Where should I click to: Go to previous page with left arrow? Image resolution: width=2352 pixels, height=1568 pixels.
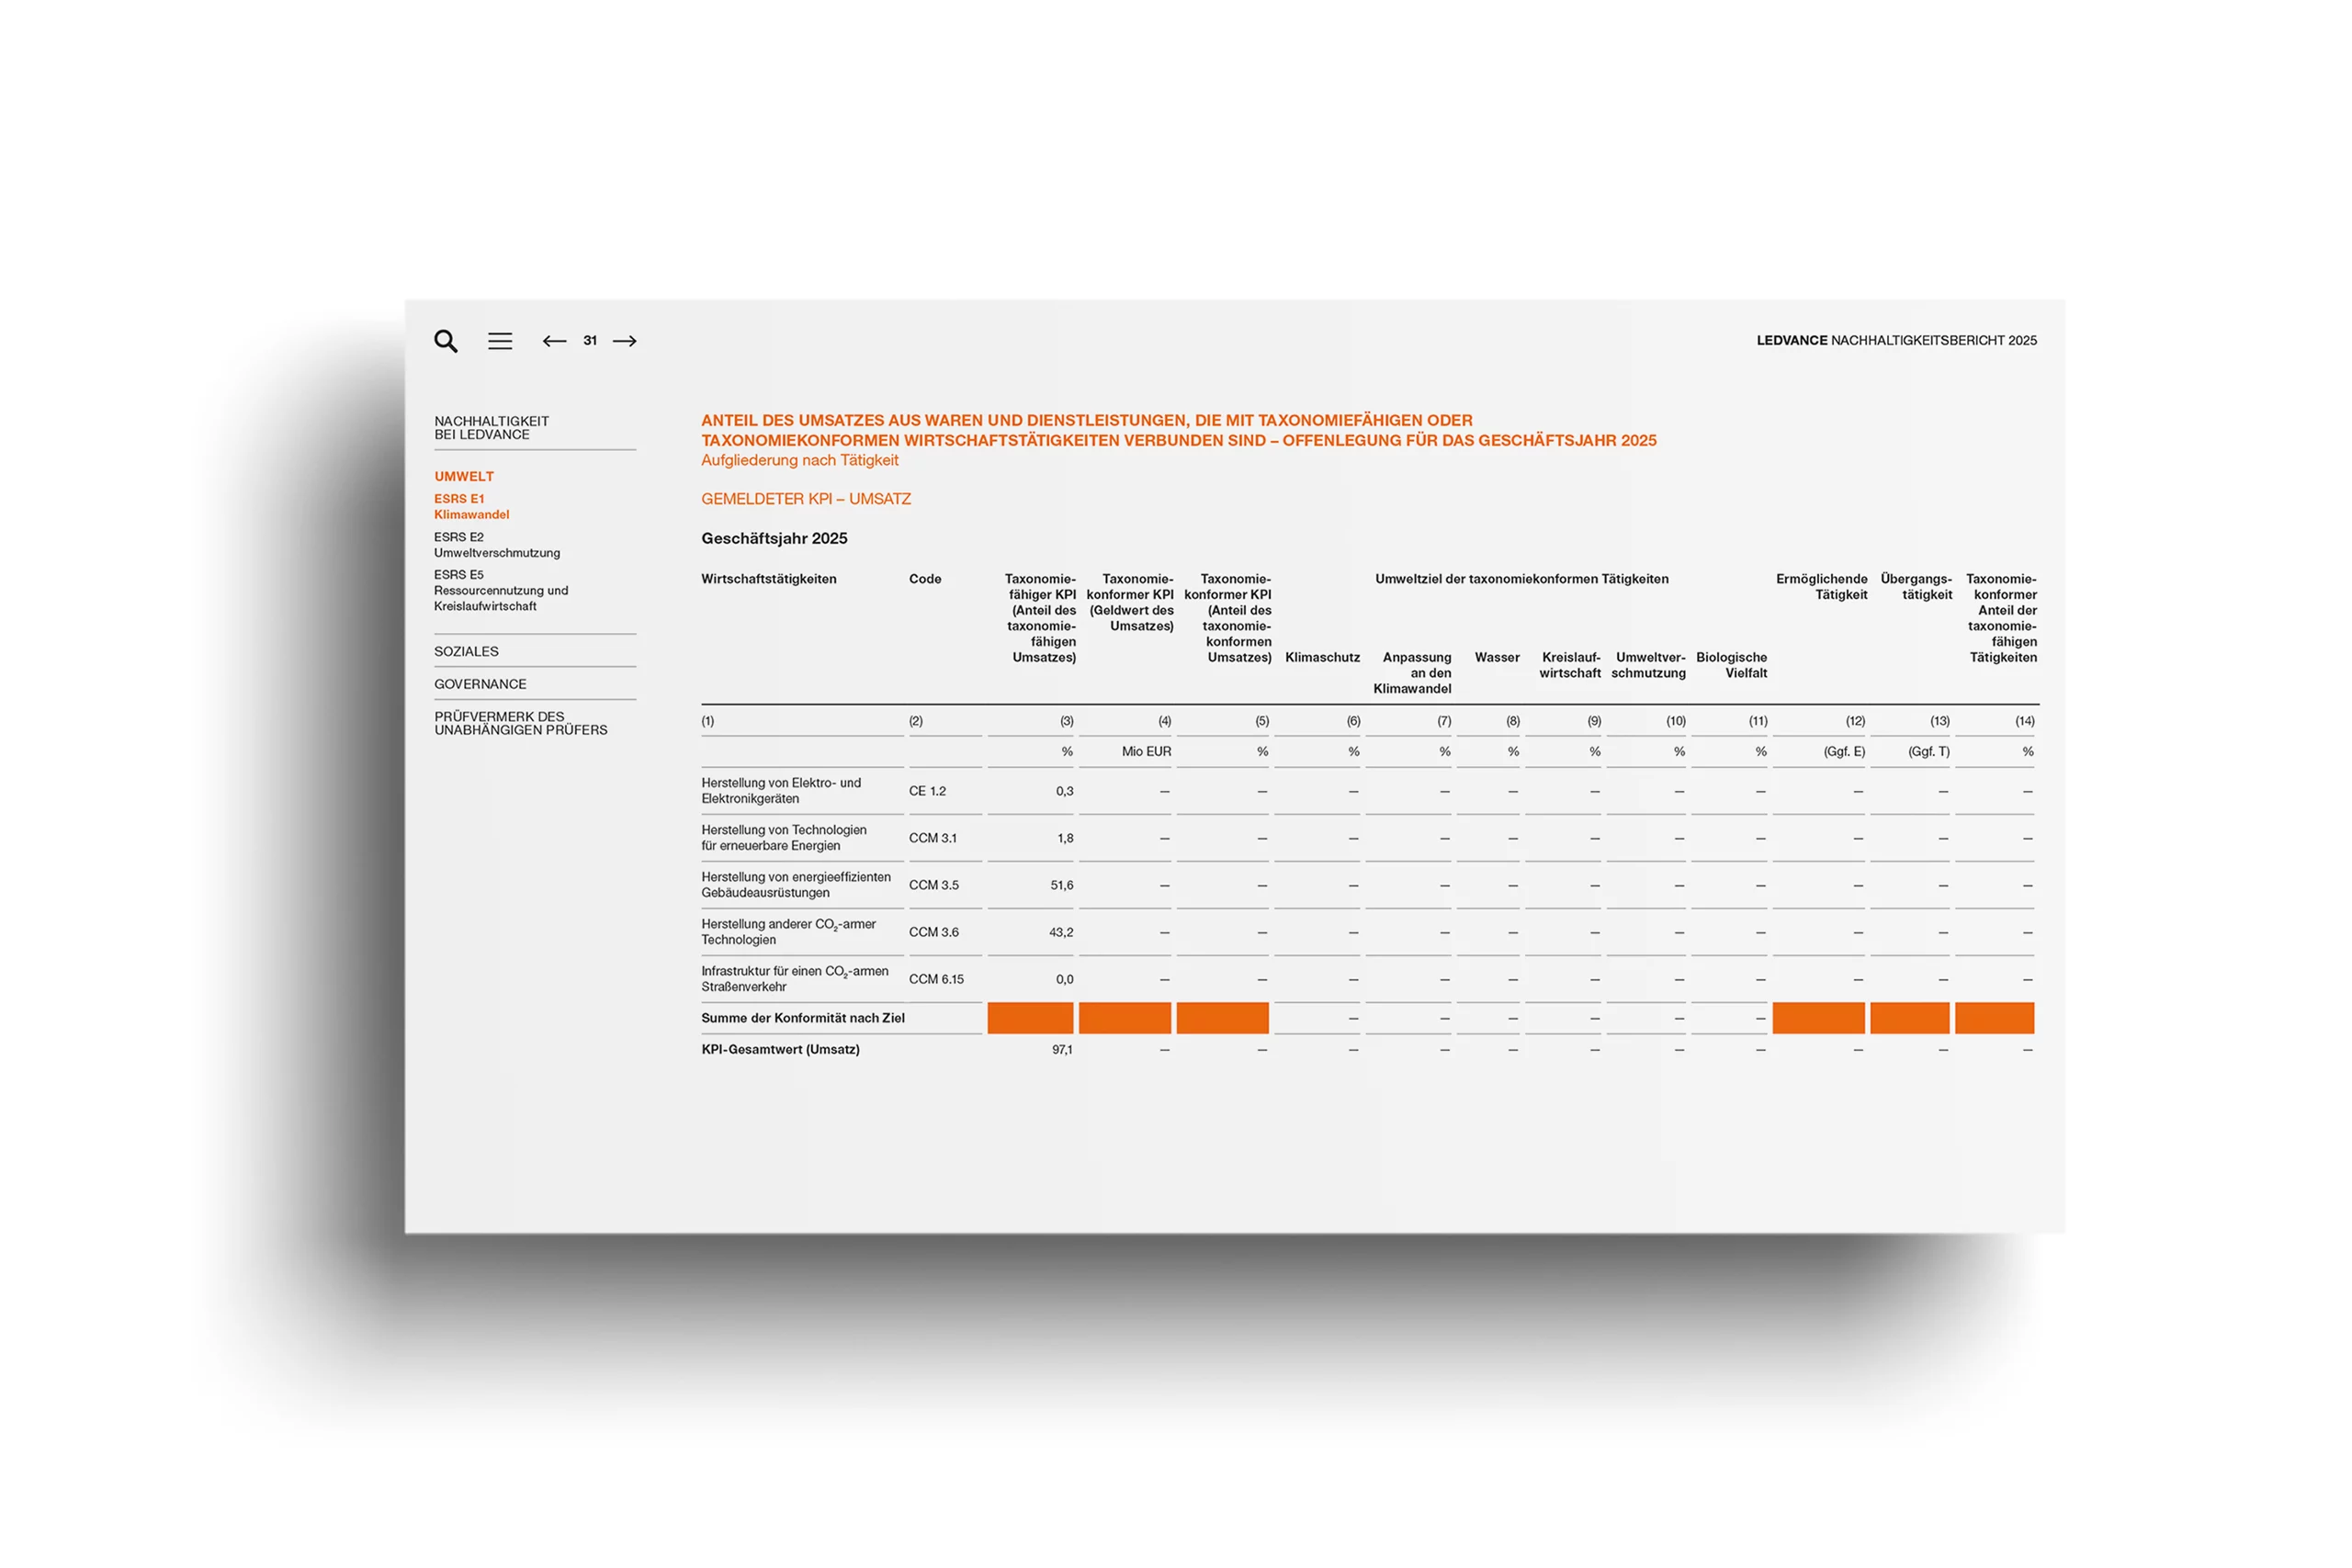[x=554, y=341]
